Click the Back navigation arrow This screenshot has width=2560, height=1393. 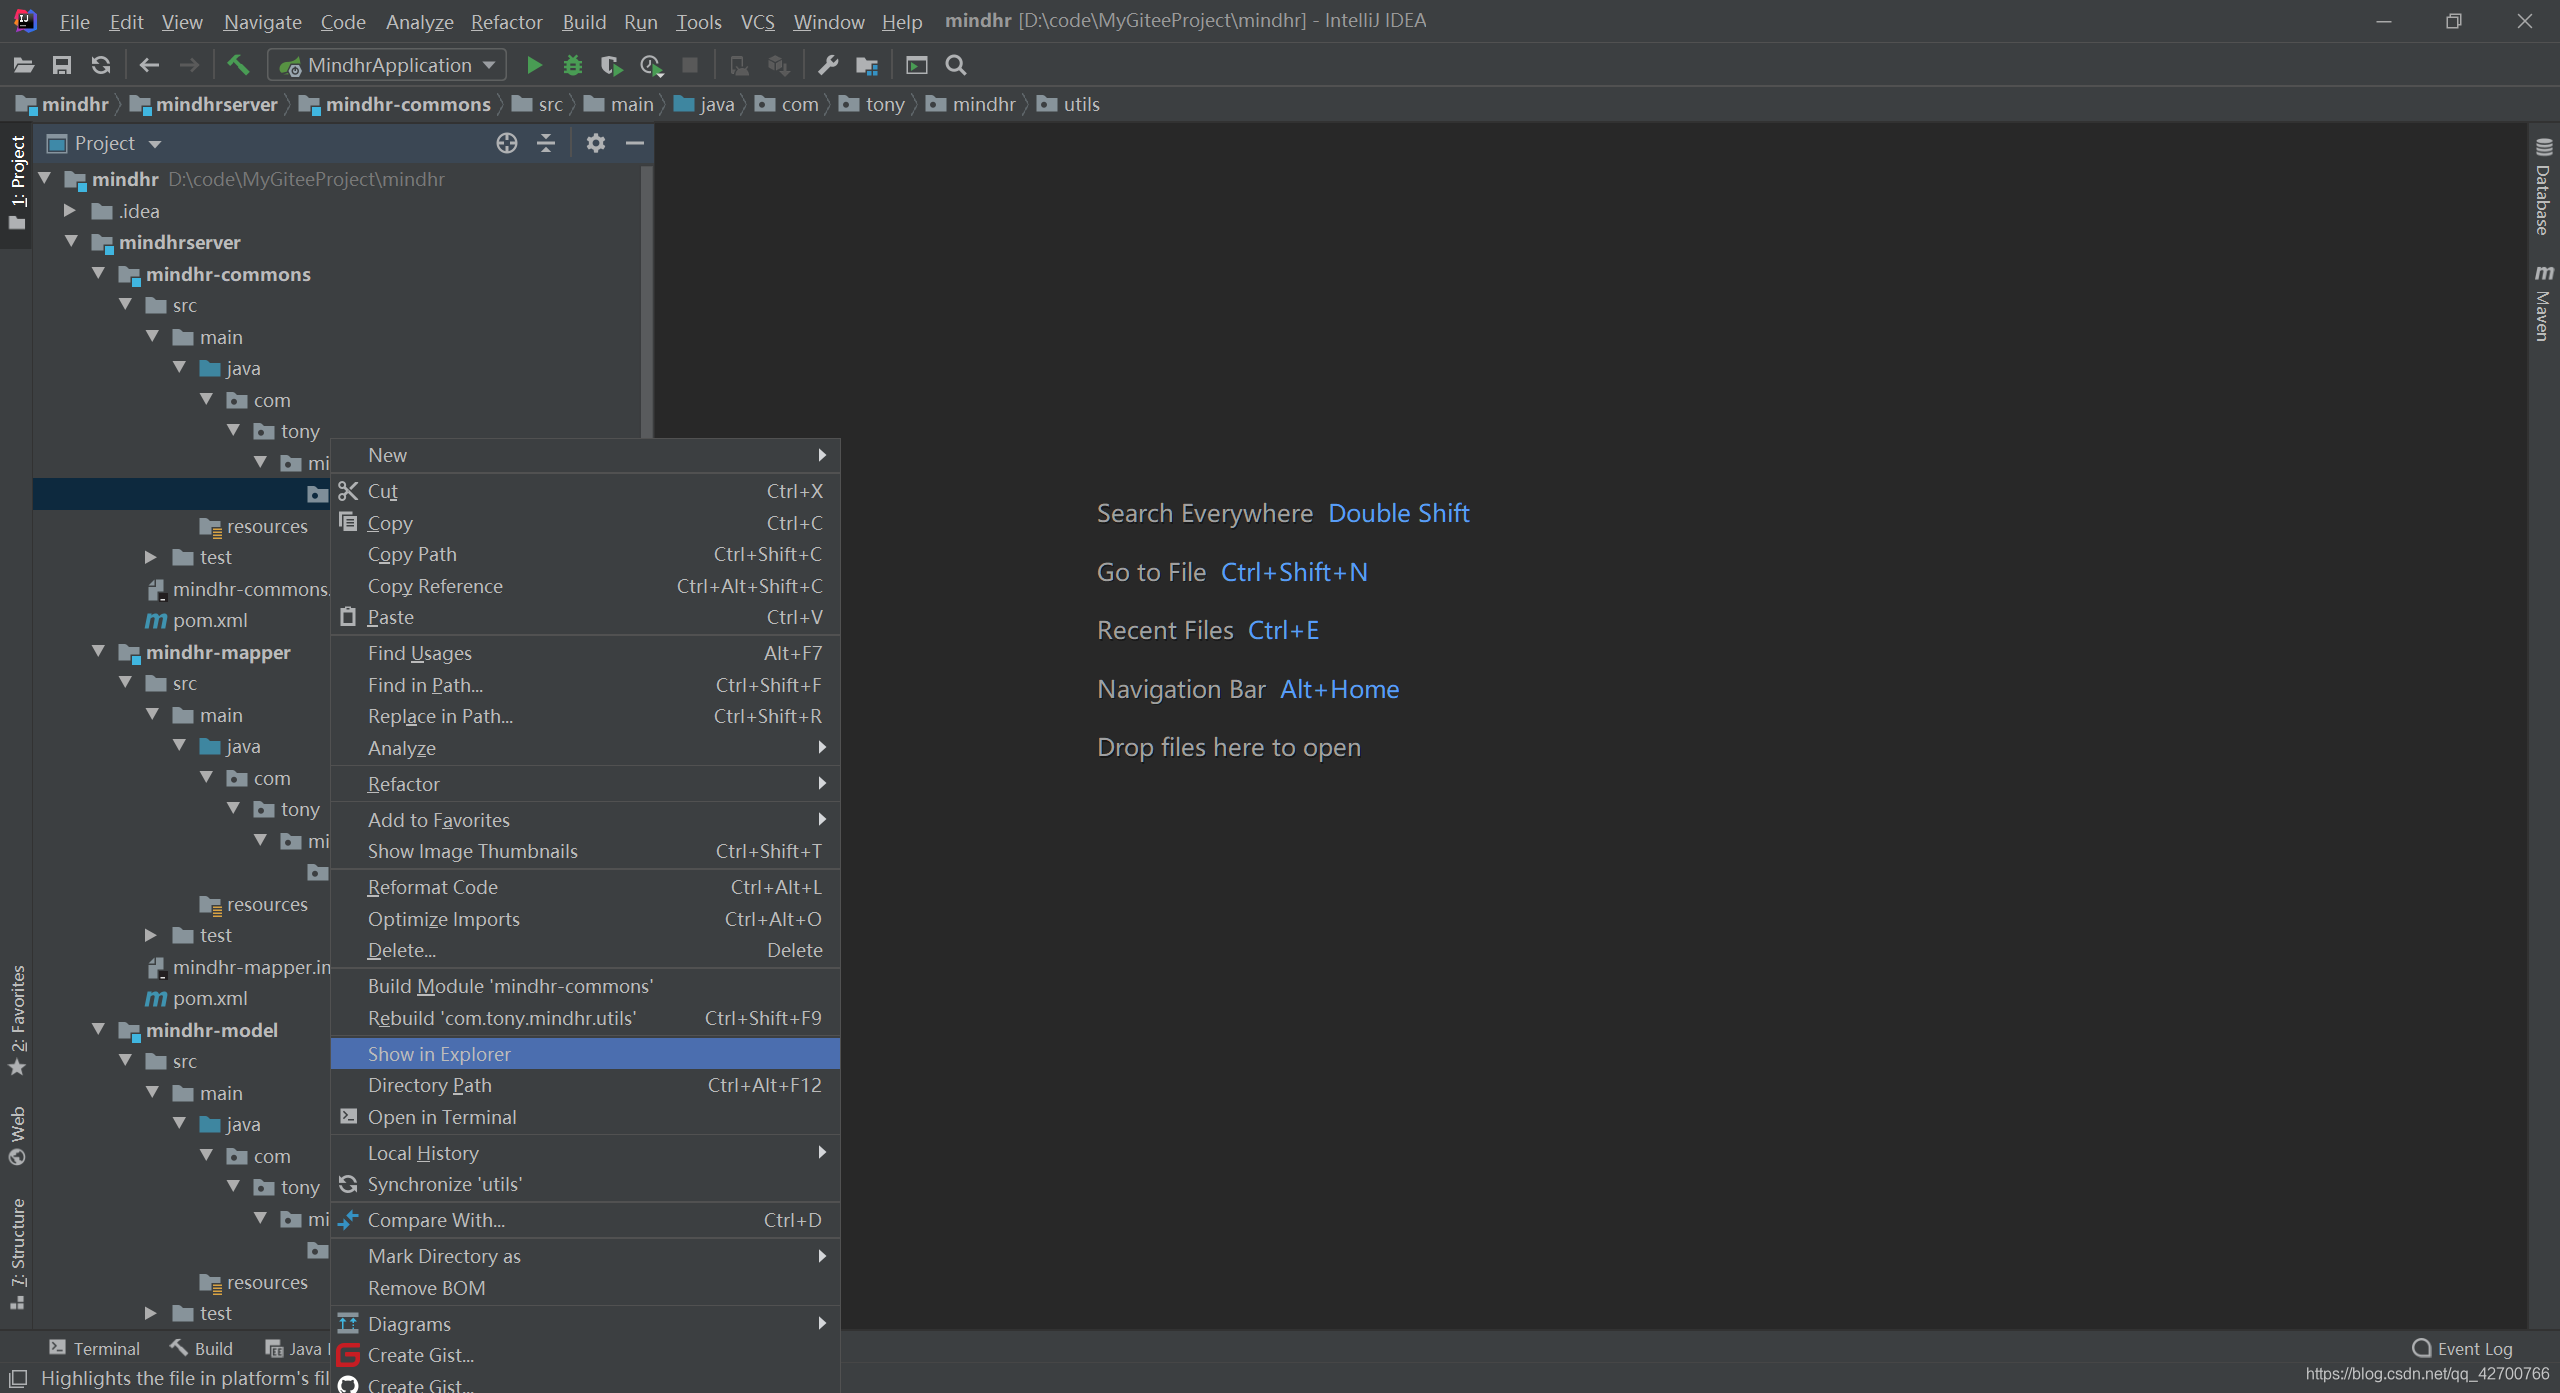pyautogui.click(x=149, y=65)
